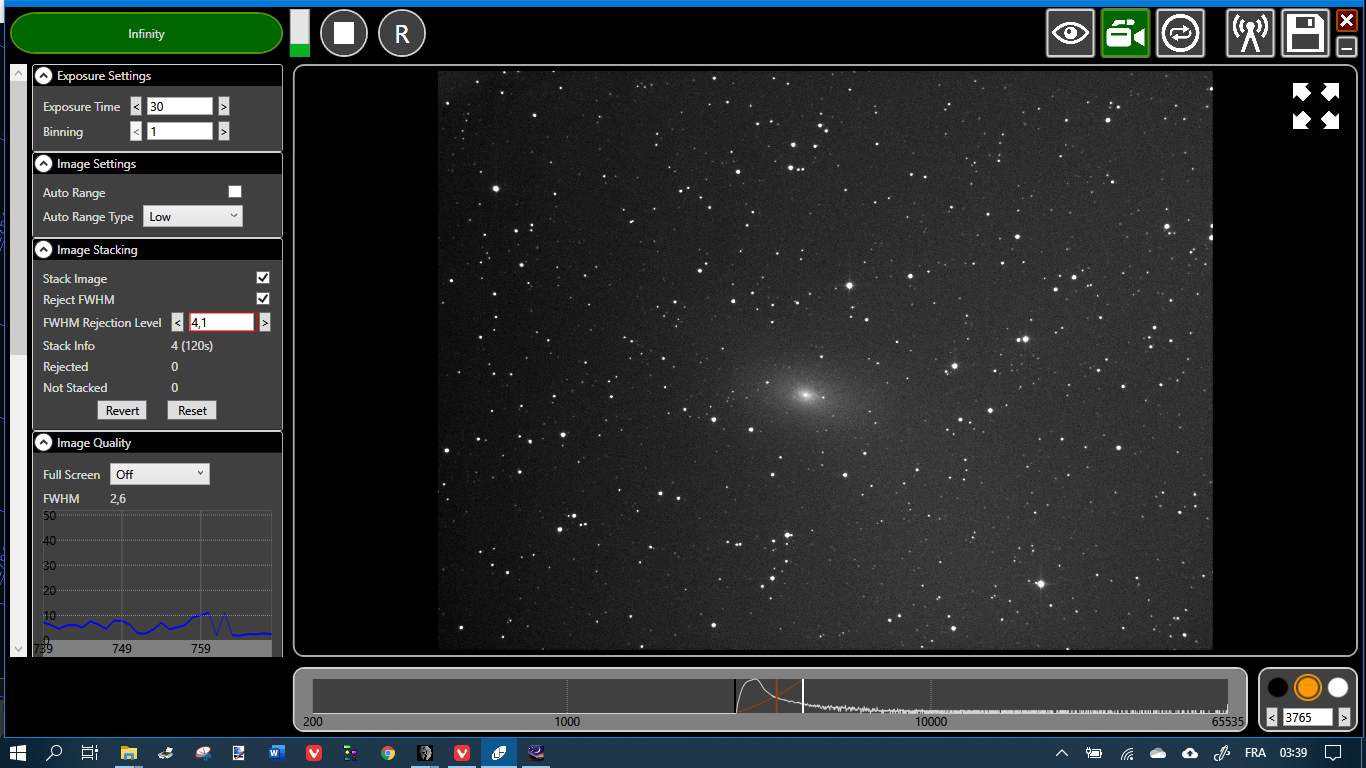Open the night-sky planetarium taskbar icon
This screenshot has width=1366, height=768.
pyautogui.click(x=536, y=753)
